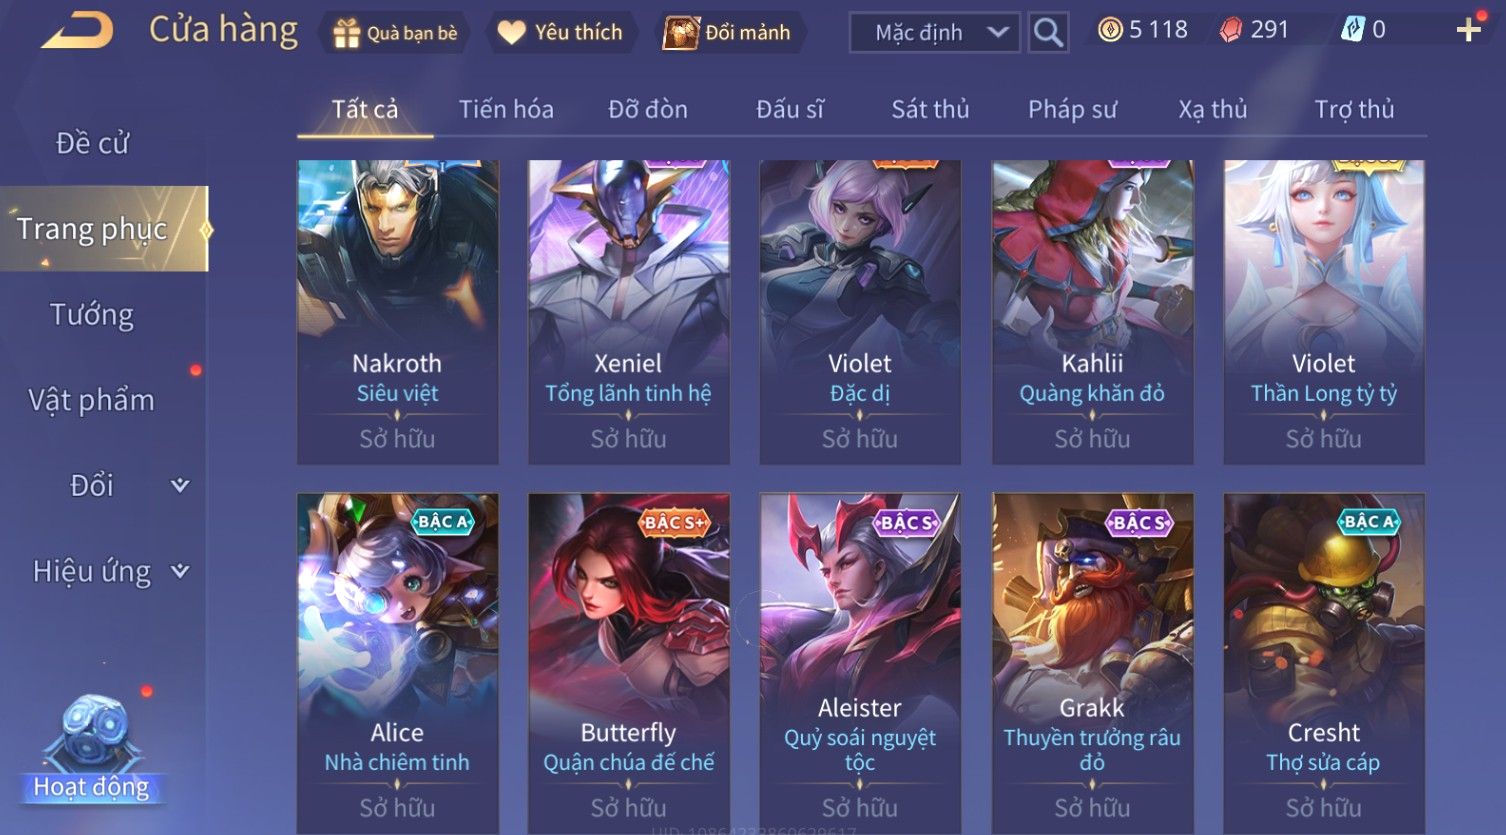Open the Nakroth Siêu việt skin card

397,312
